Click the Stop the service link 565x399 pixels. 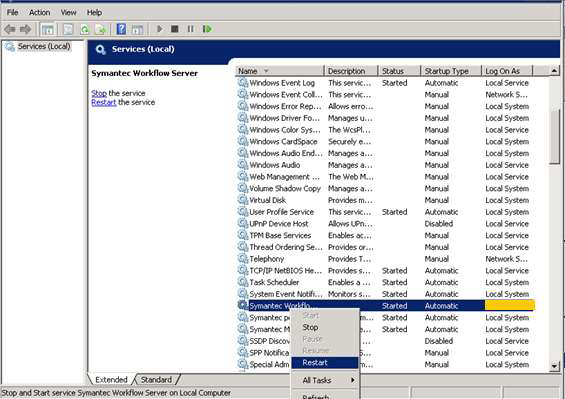99,93
